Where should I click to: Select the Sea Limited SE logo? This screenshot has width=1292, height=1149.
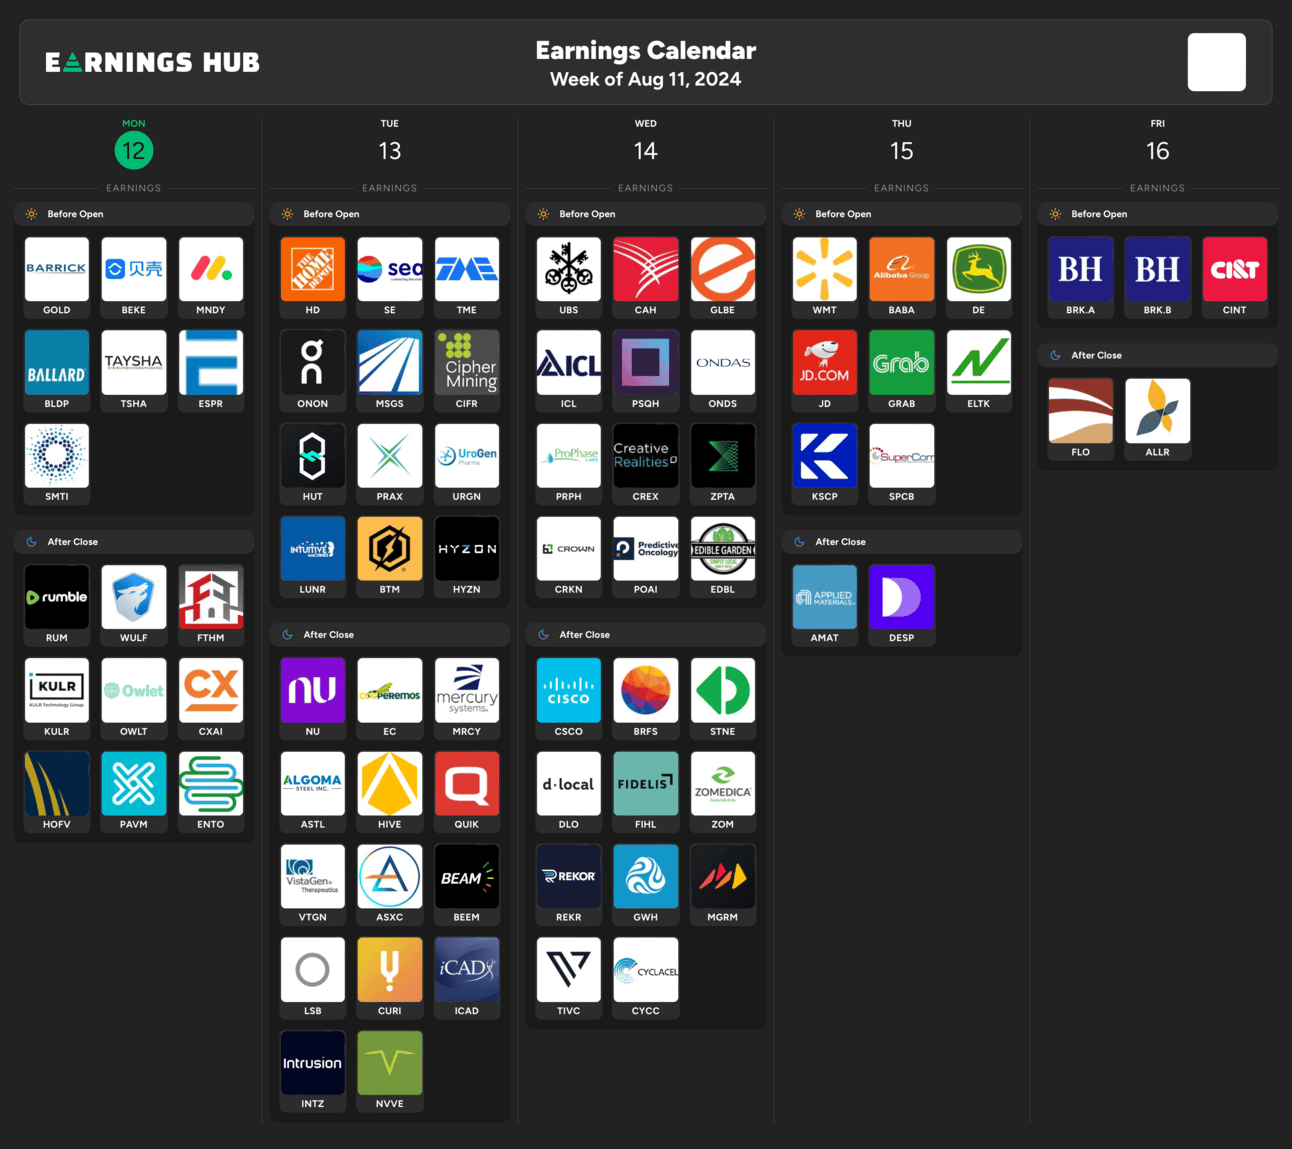click(390, 269)
